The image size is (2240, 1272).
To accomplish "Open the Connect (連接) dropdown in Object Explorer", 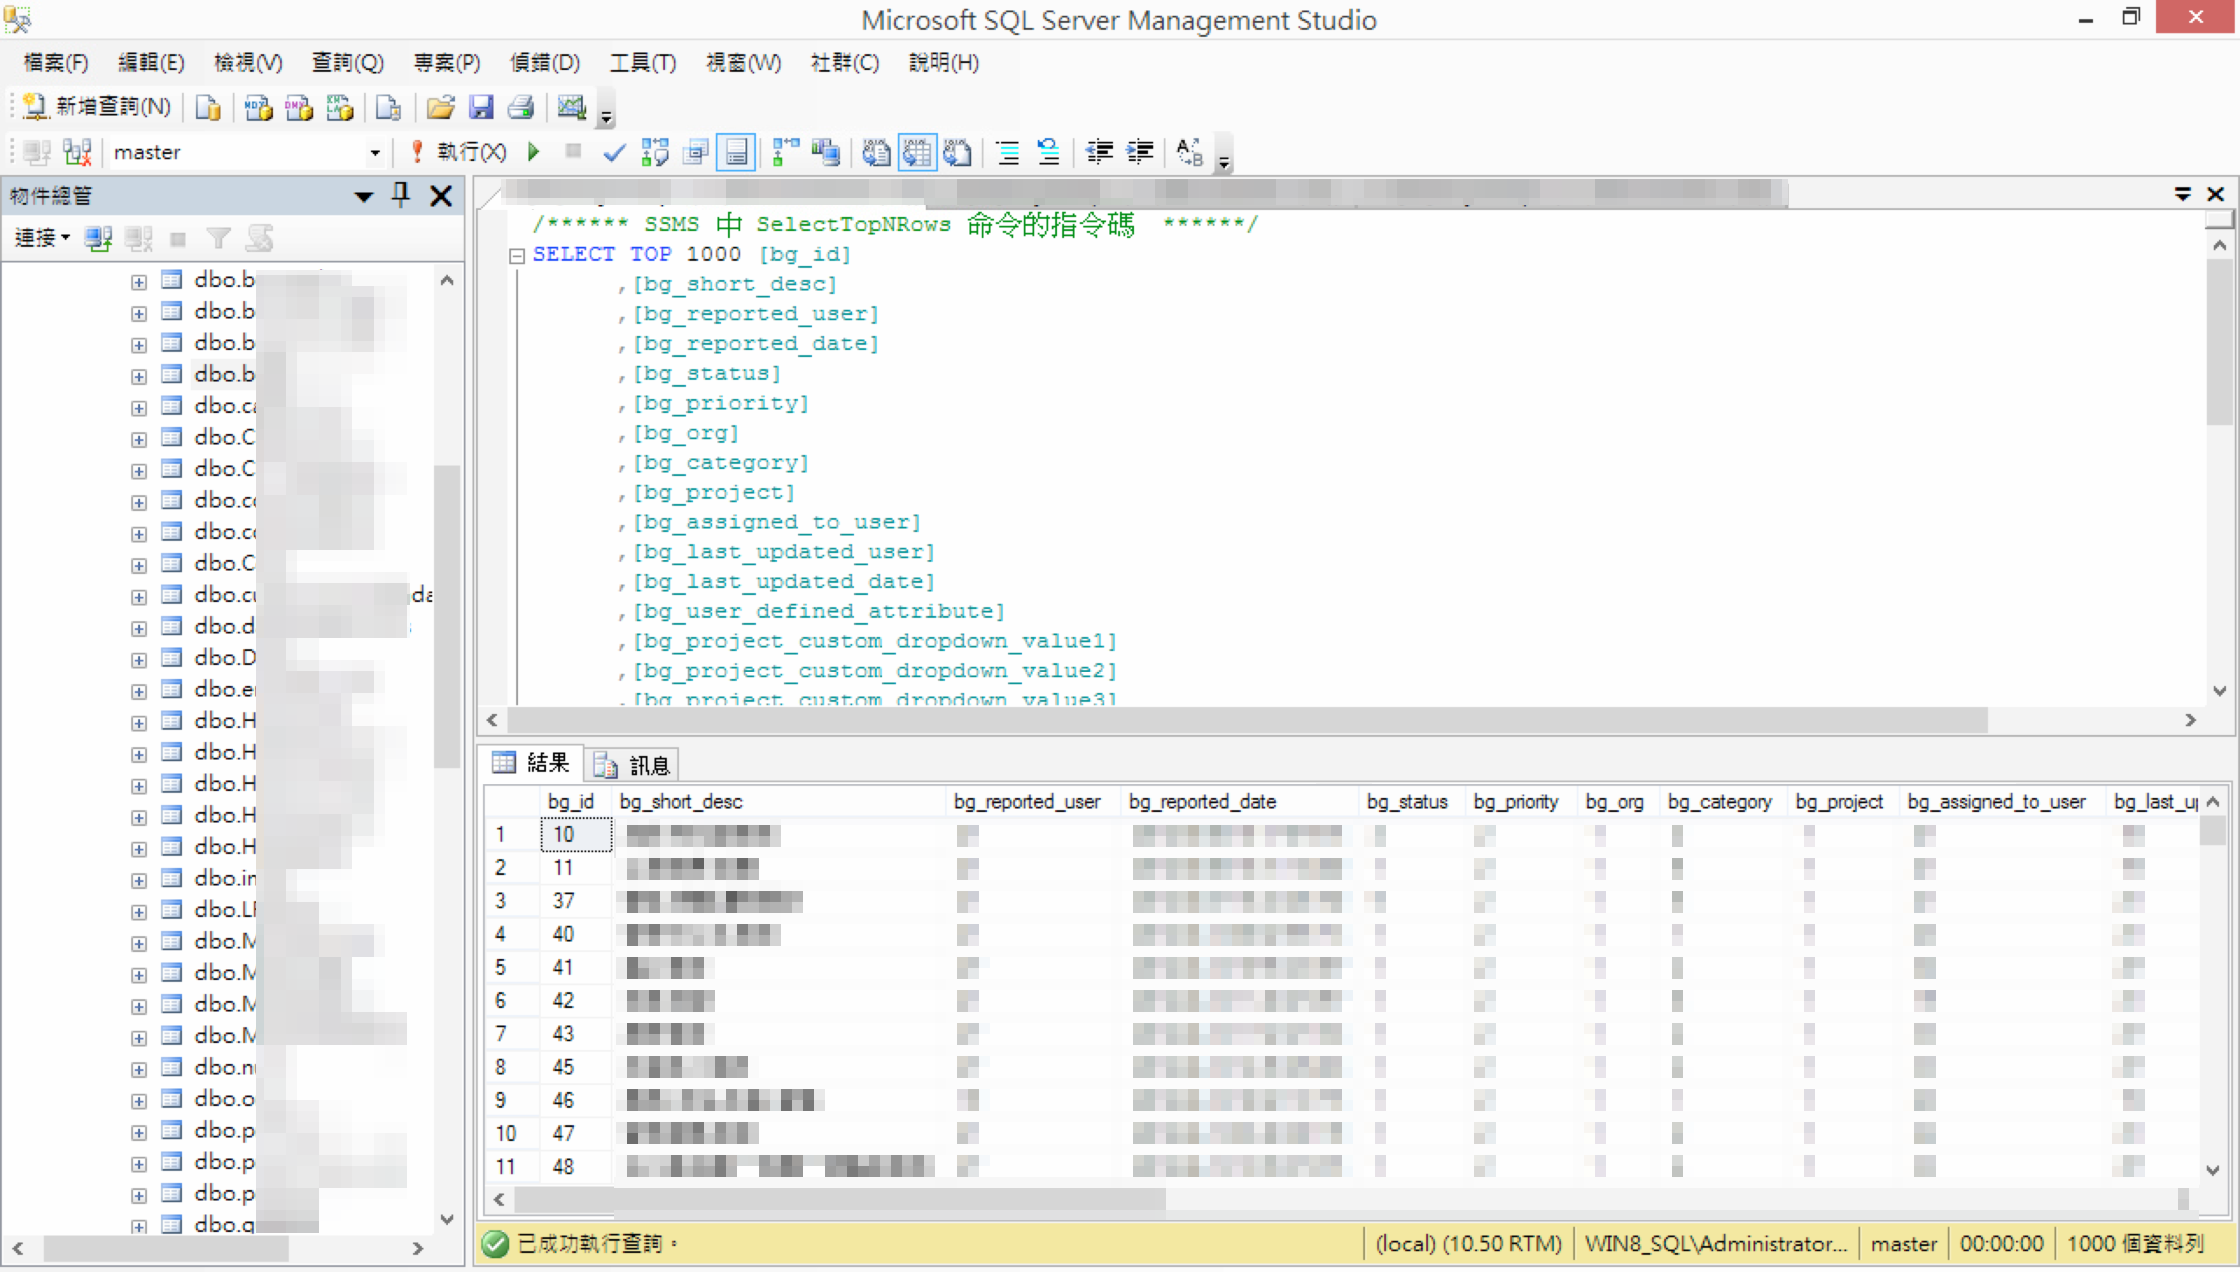I will pyautogui.click(x=42, y=238).
